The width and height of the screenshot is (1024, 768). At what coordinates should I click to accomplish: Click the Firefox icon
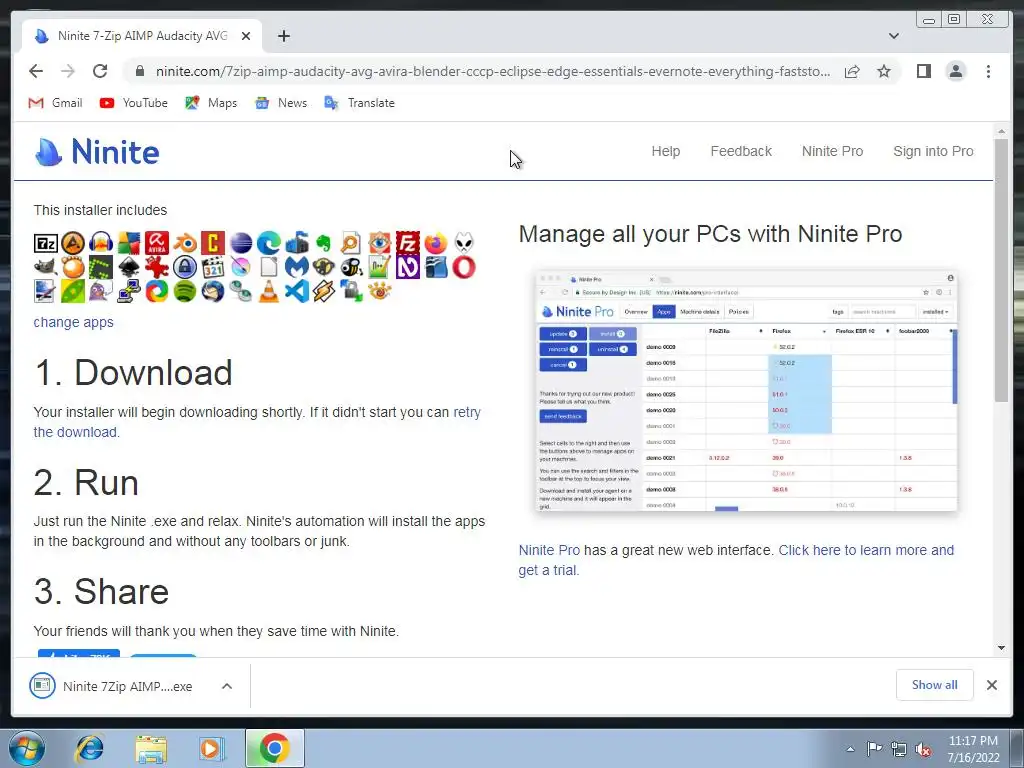(436, 244)
